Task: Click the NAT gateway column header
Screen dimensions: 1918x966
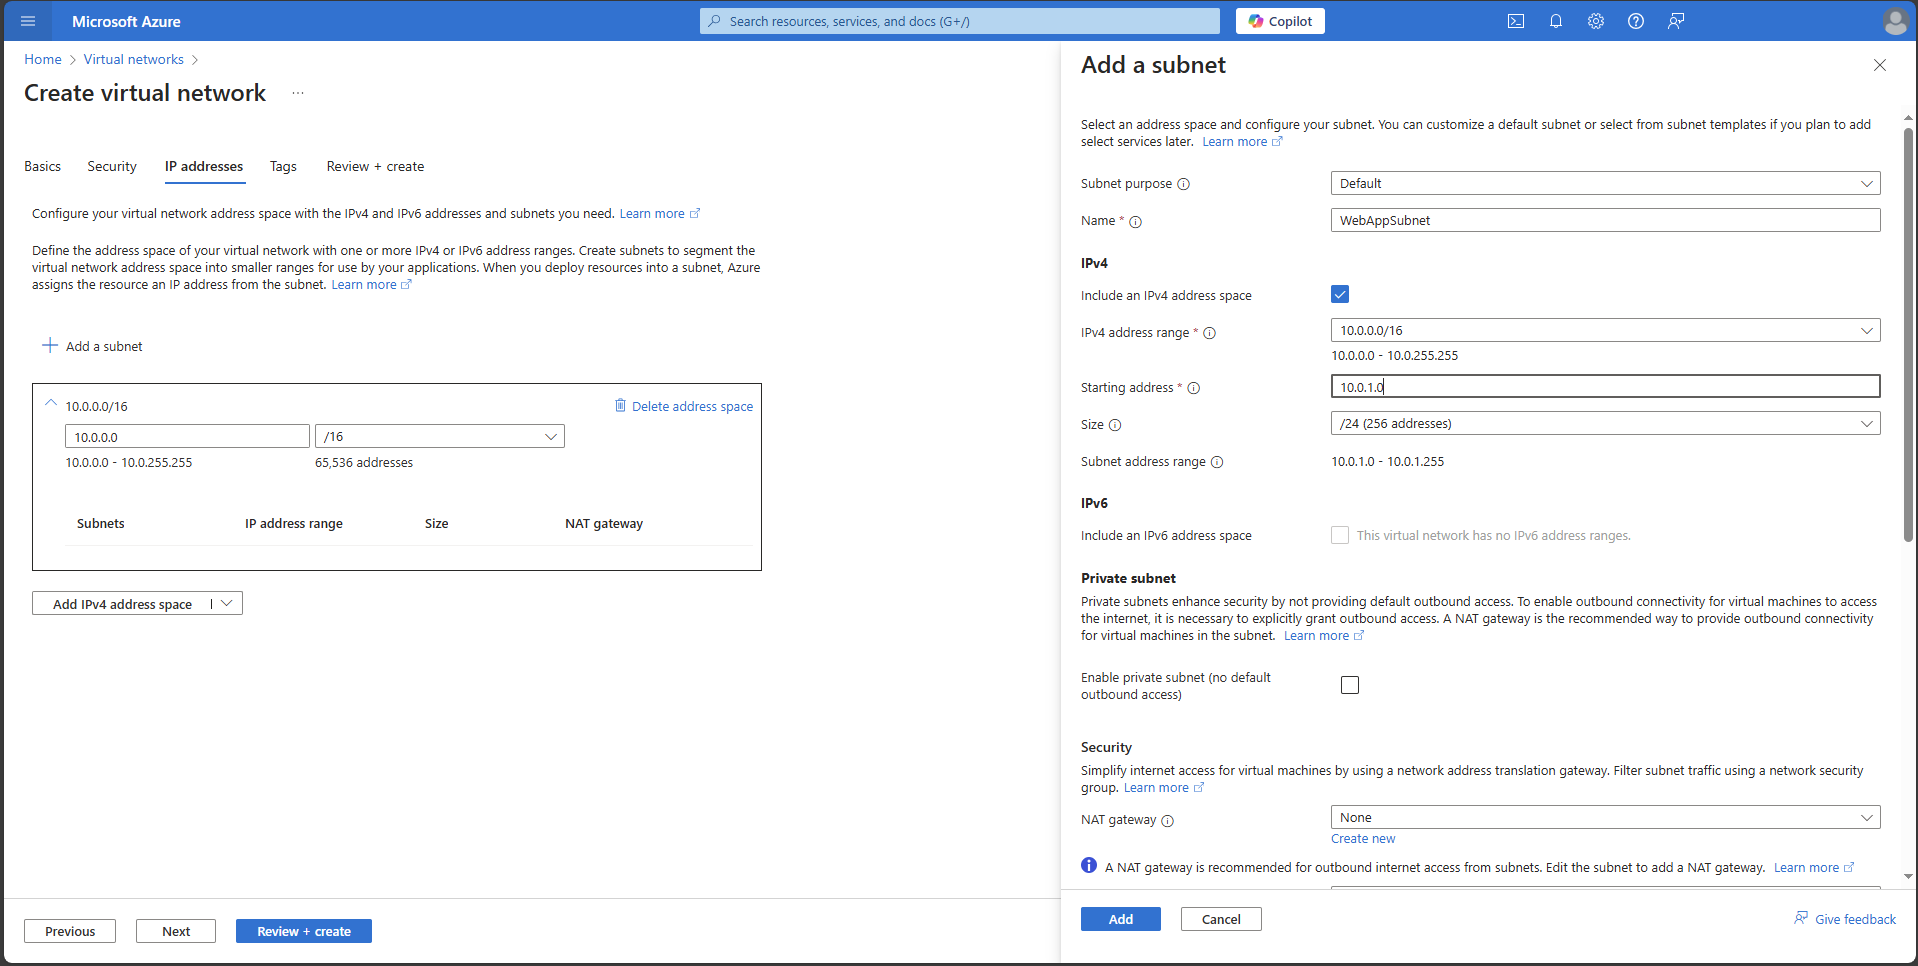Action: tap(604, 523)
